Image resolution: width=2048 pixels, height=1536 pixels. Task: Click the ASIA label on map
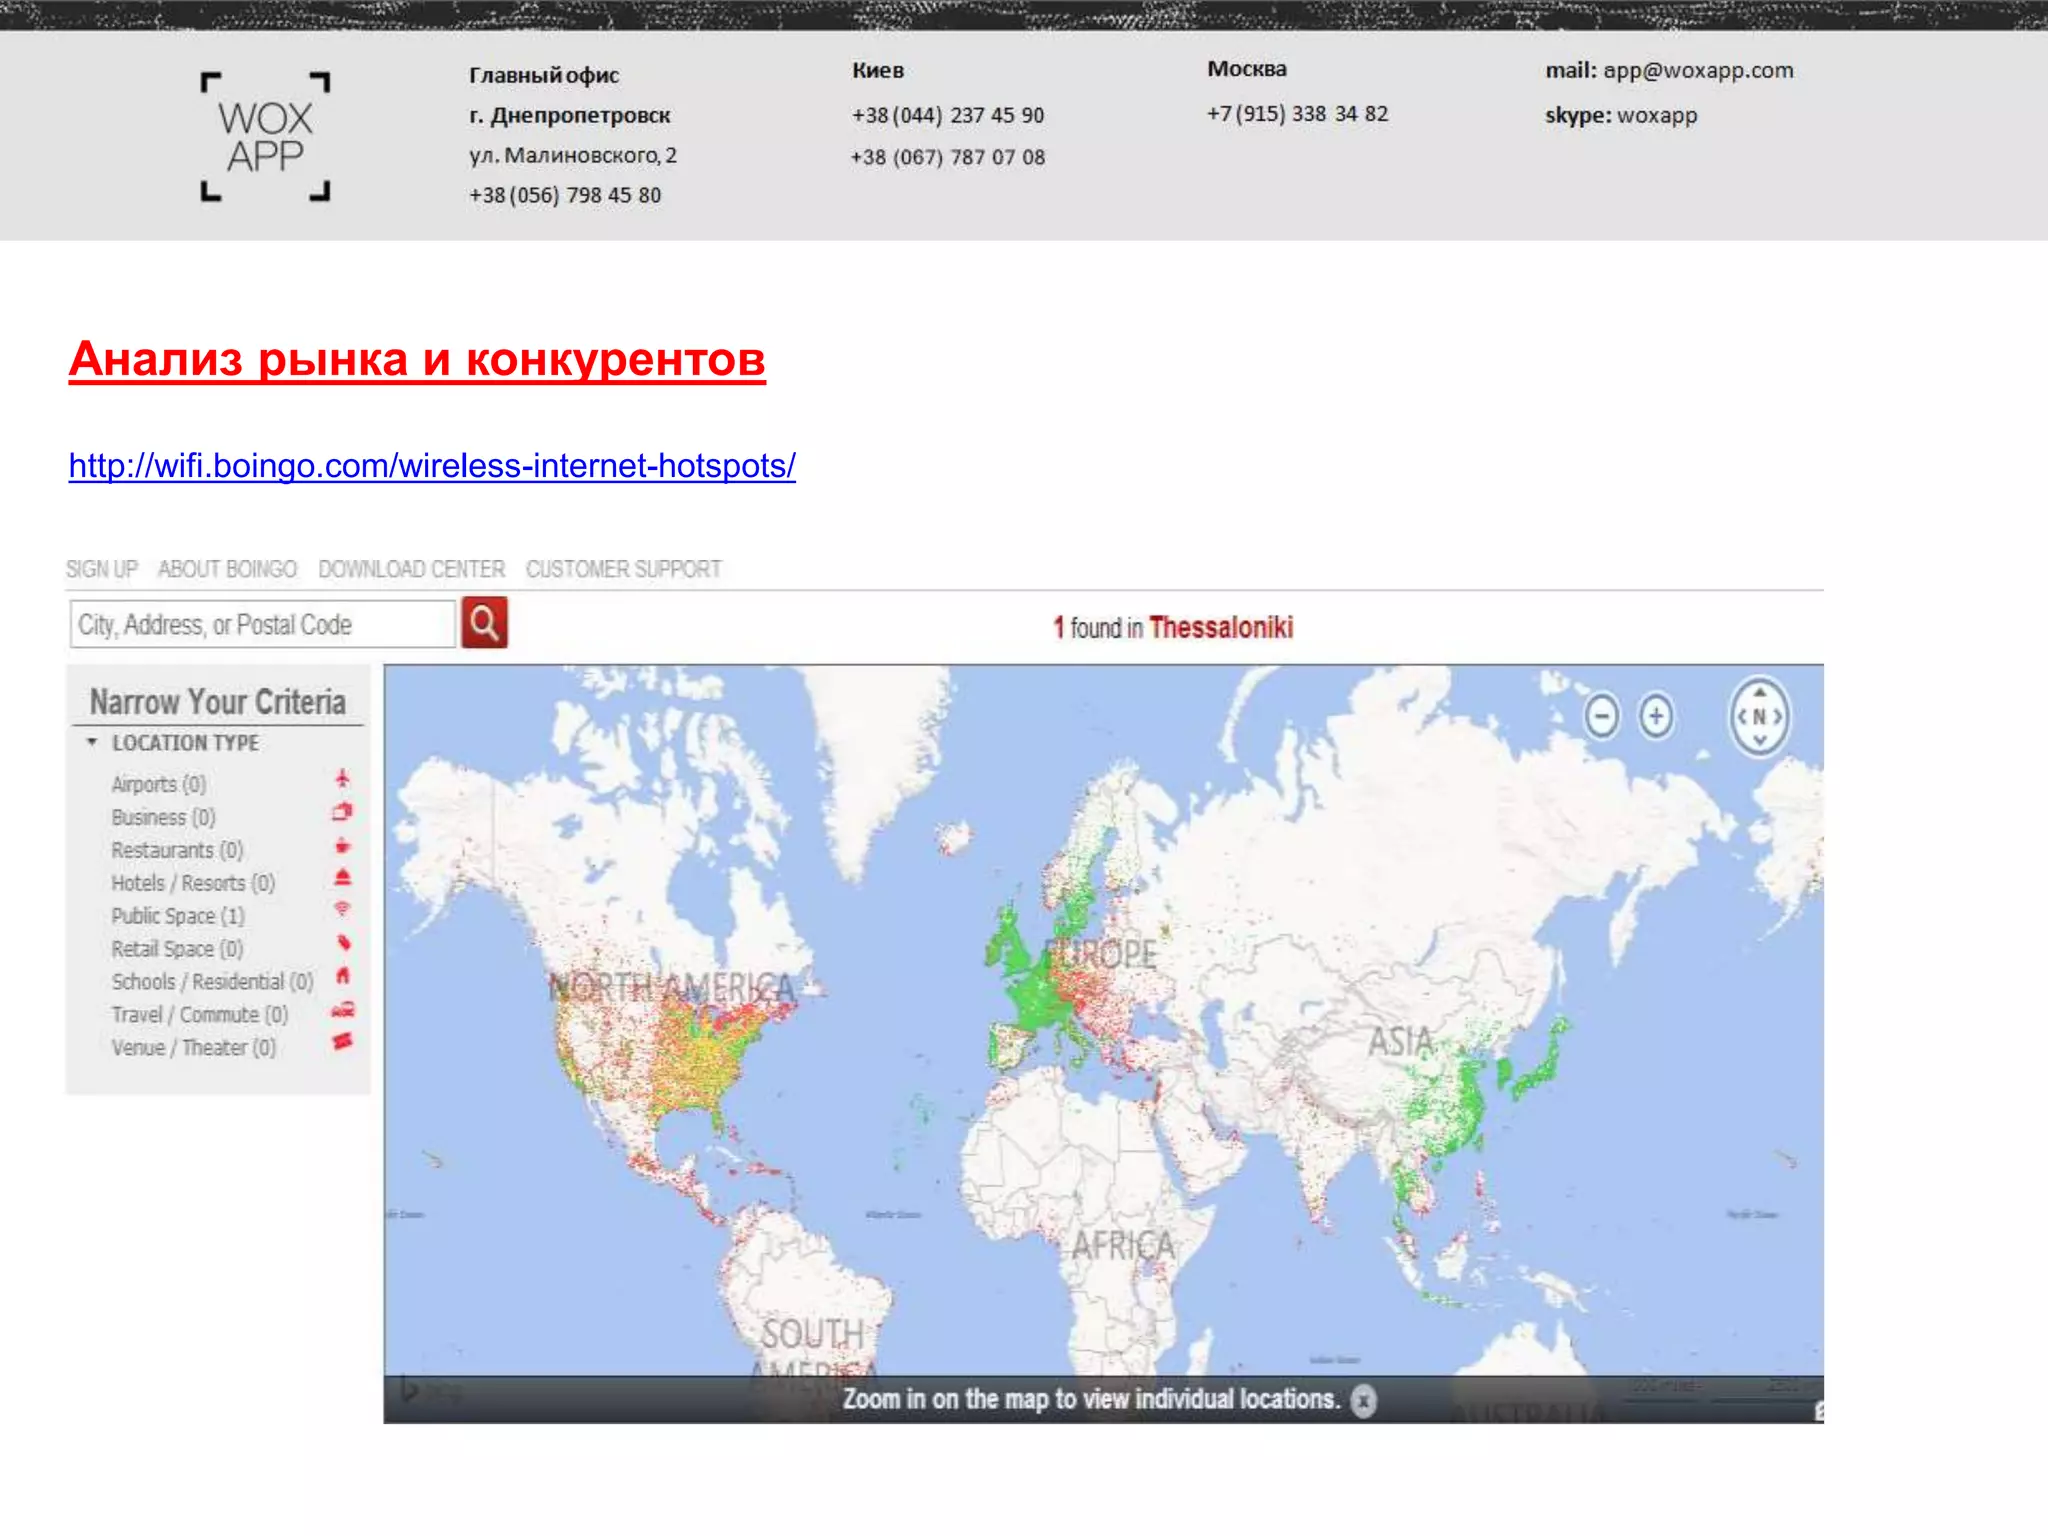coord(1400,1041)
